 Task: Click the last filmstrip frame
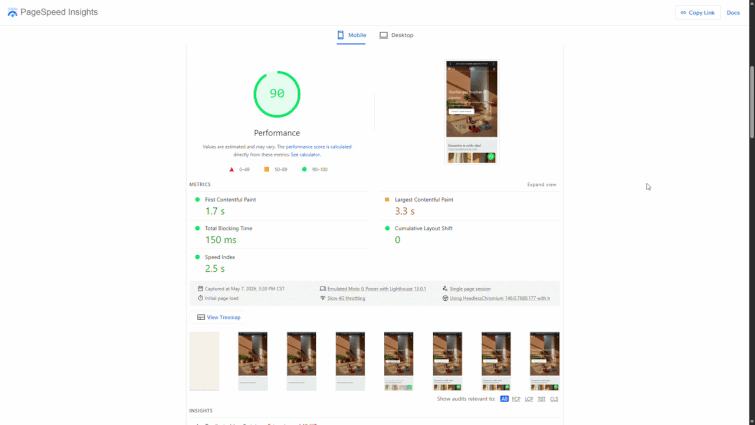545,361
